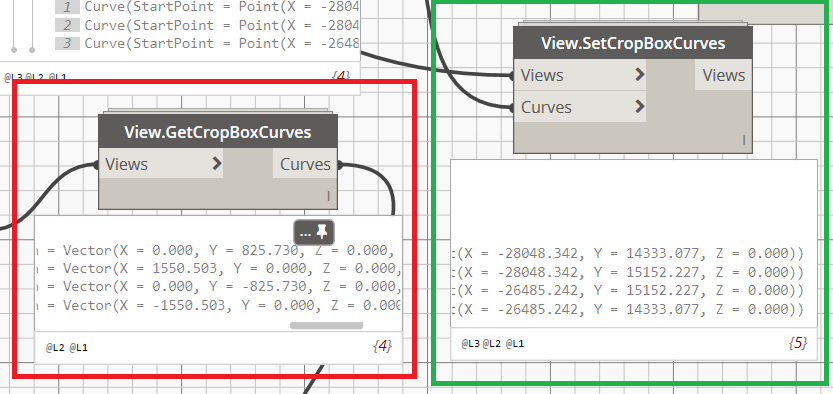Toggle @L3 level in SetCropBoxCurves preview
The width and height of the screenshot is (833, 394).
[x=470, y=344]
